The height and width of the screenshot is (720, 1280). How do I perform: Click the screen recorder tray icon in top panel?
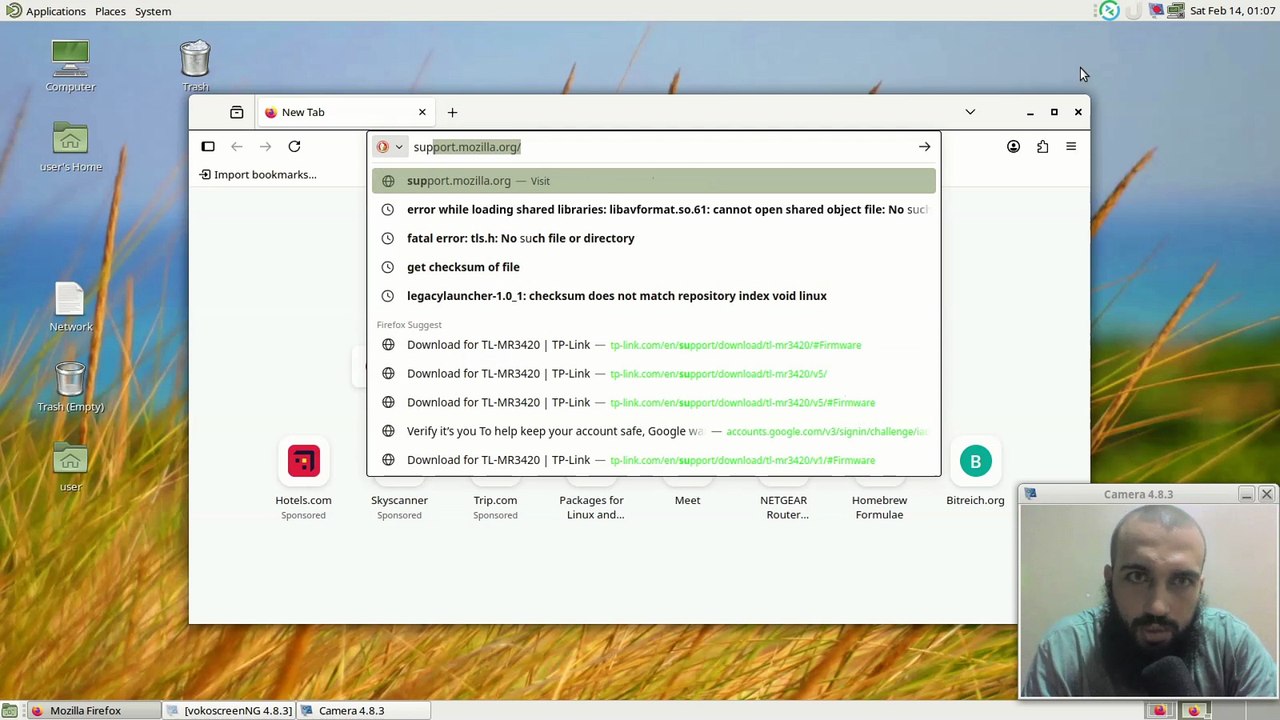click(1157, 11)
